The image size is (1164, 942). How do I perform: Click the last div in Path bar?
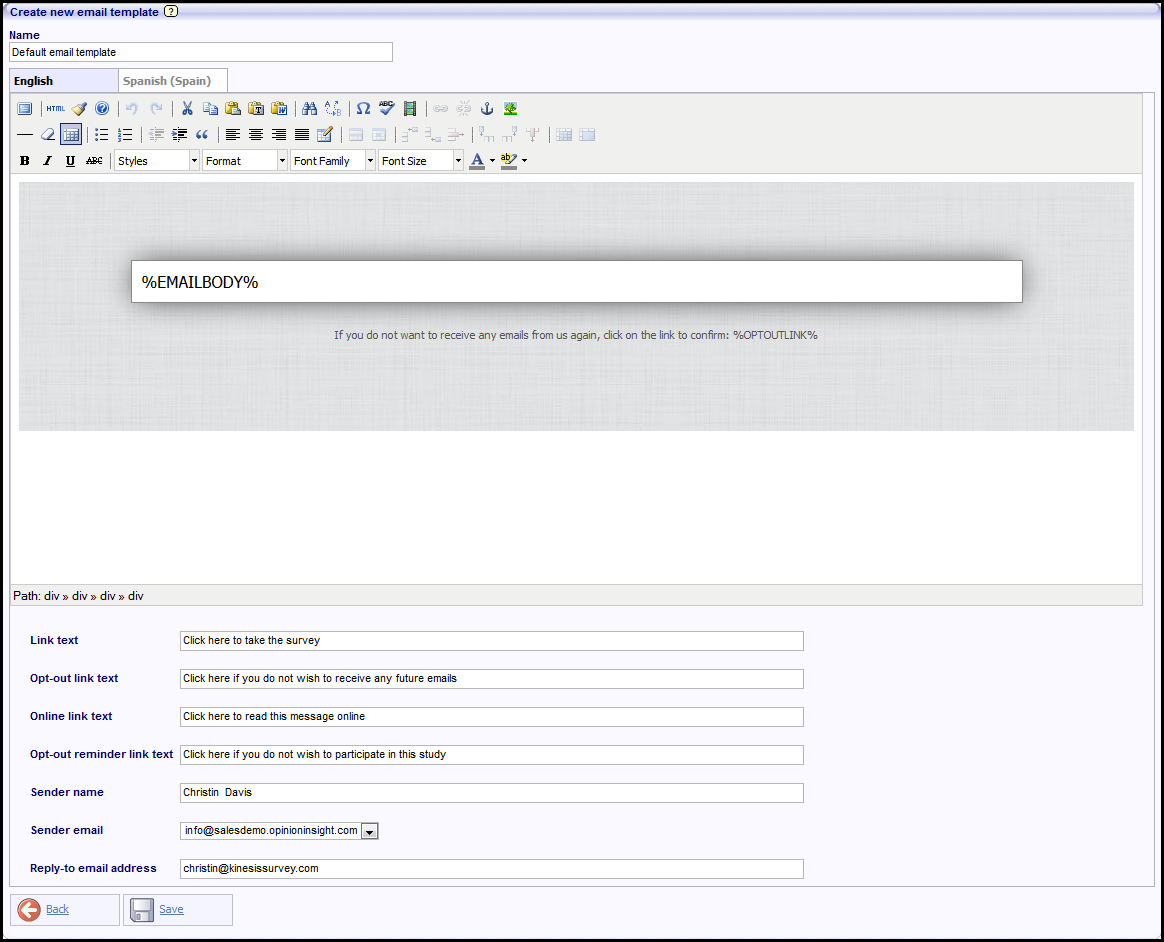point(136,596)
